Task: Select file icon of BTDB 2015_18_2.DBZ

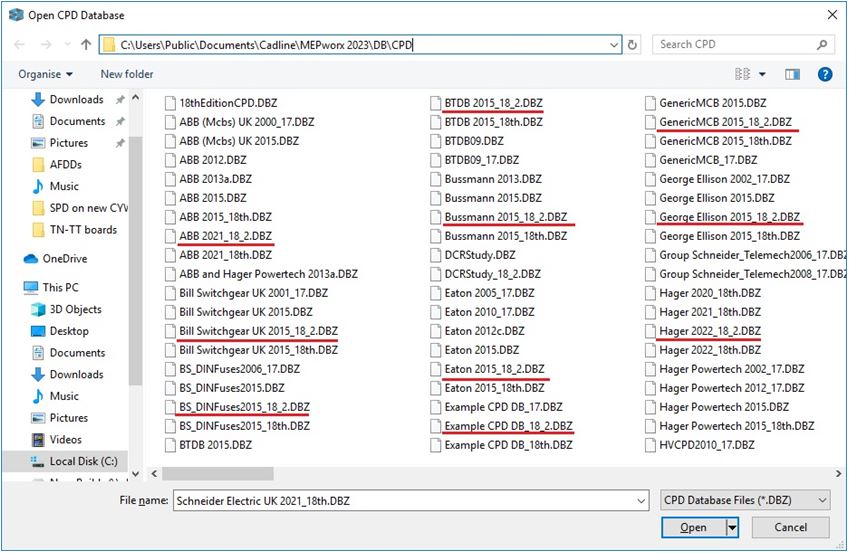Action: [435, 103]
